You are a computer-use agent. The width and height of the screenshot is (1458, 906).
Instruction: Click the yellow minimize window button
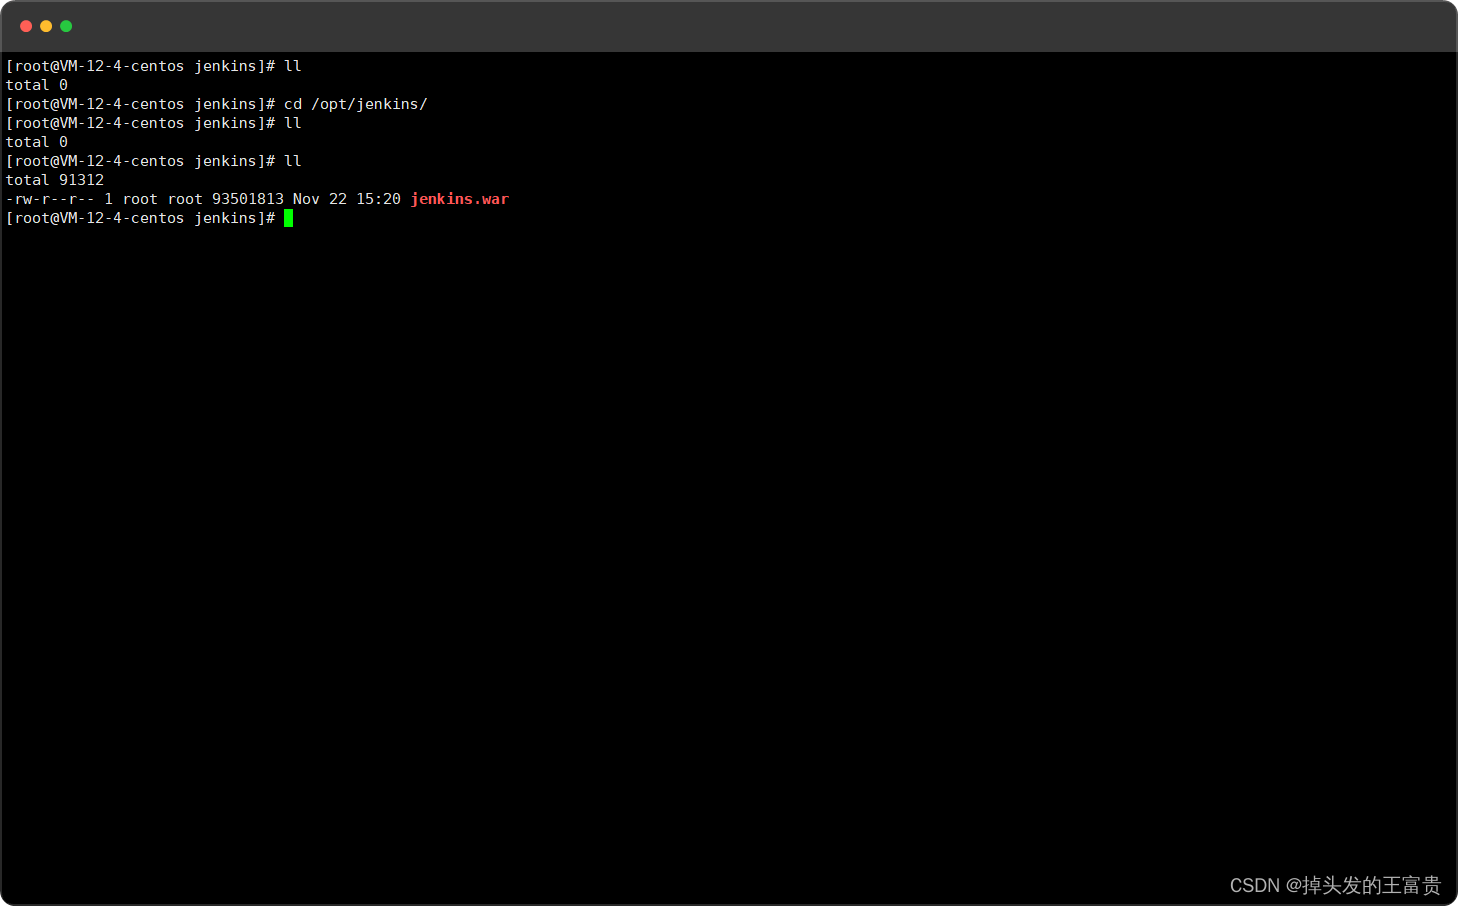click(46, 26)
